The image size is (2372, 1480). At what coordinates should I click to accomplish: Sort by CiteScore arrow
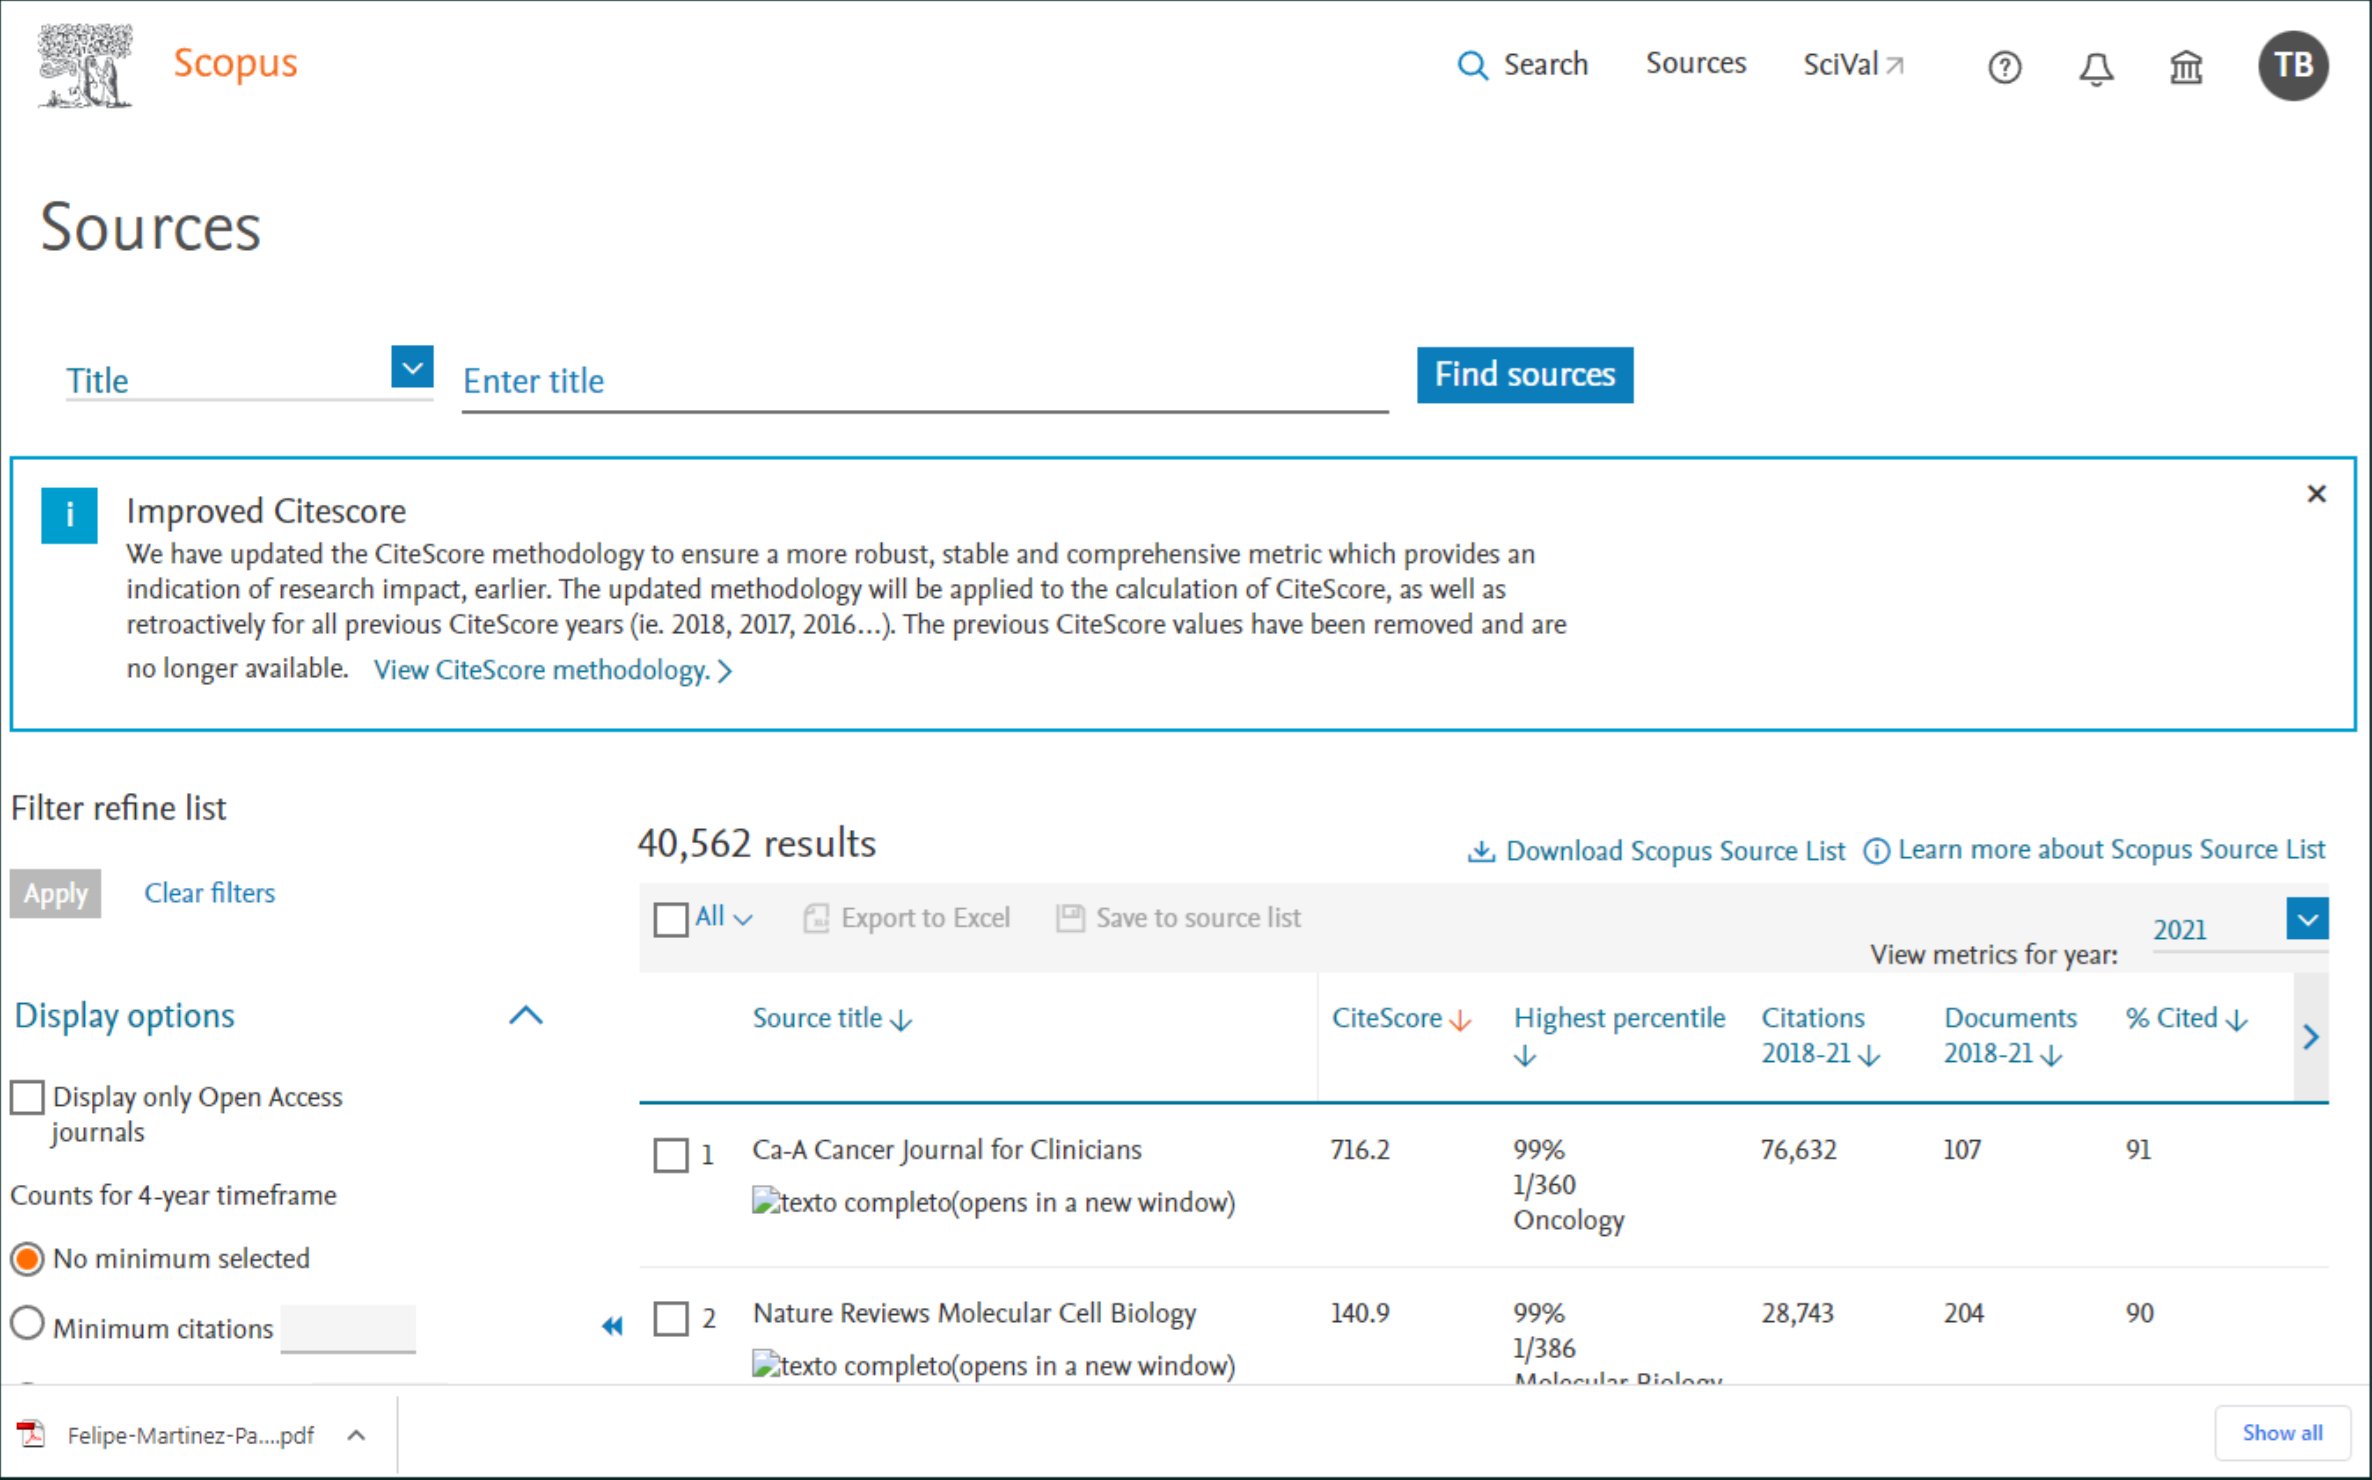[x=1460, y=1020]
